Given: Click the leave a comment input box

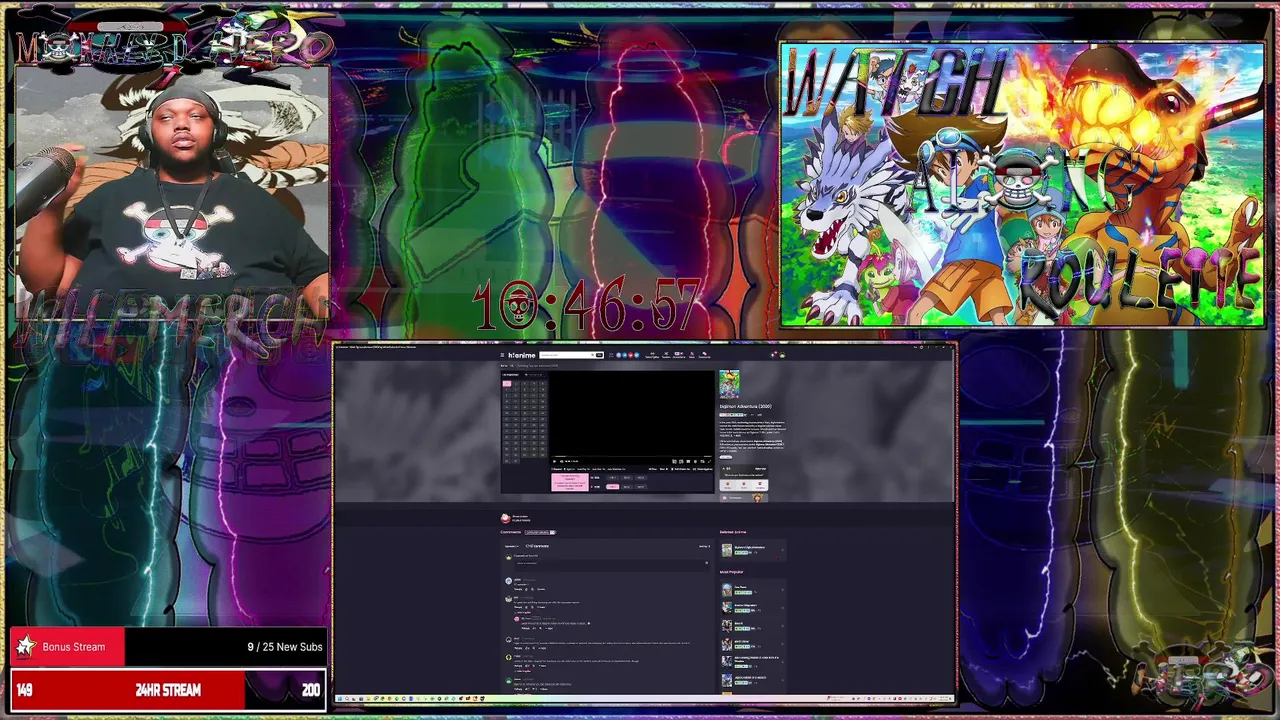Looking at the screenshot, I should (612, 564).
